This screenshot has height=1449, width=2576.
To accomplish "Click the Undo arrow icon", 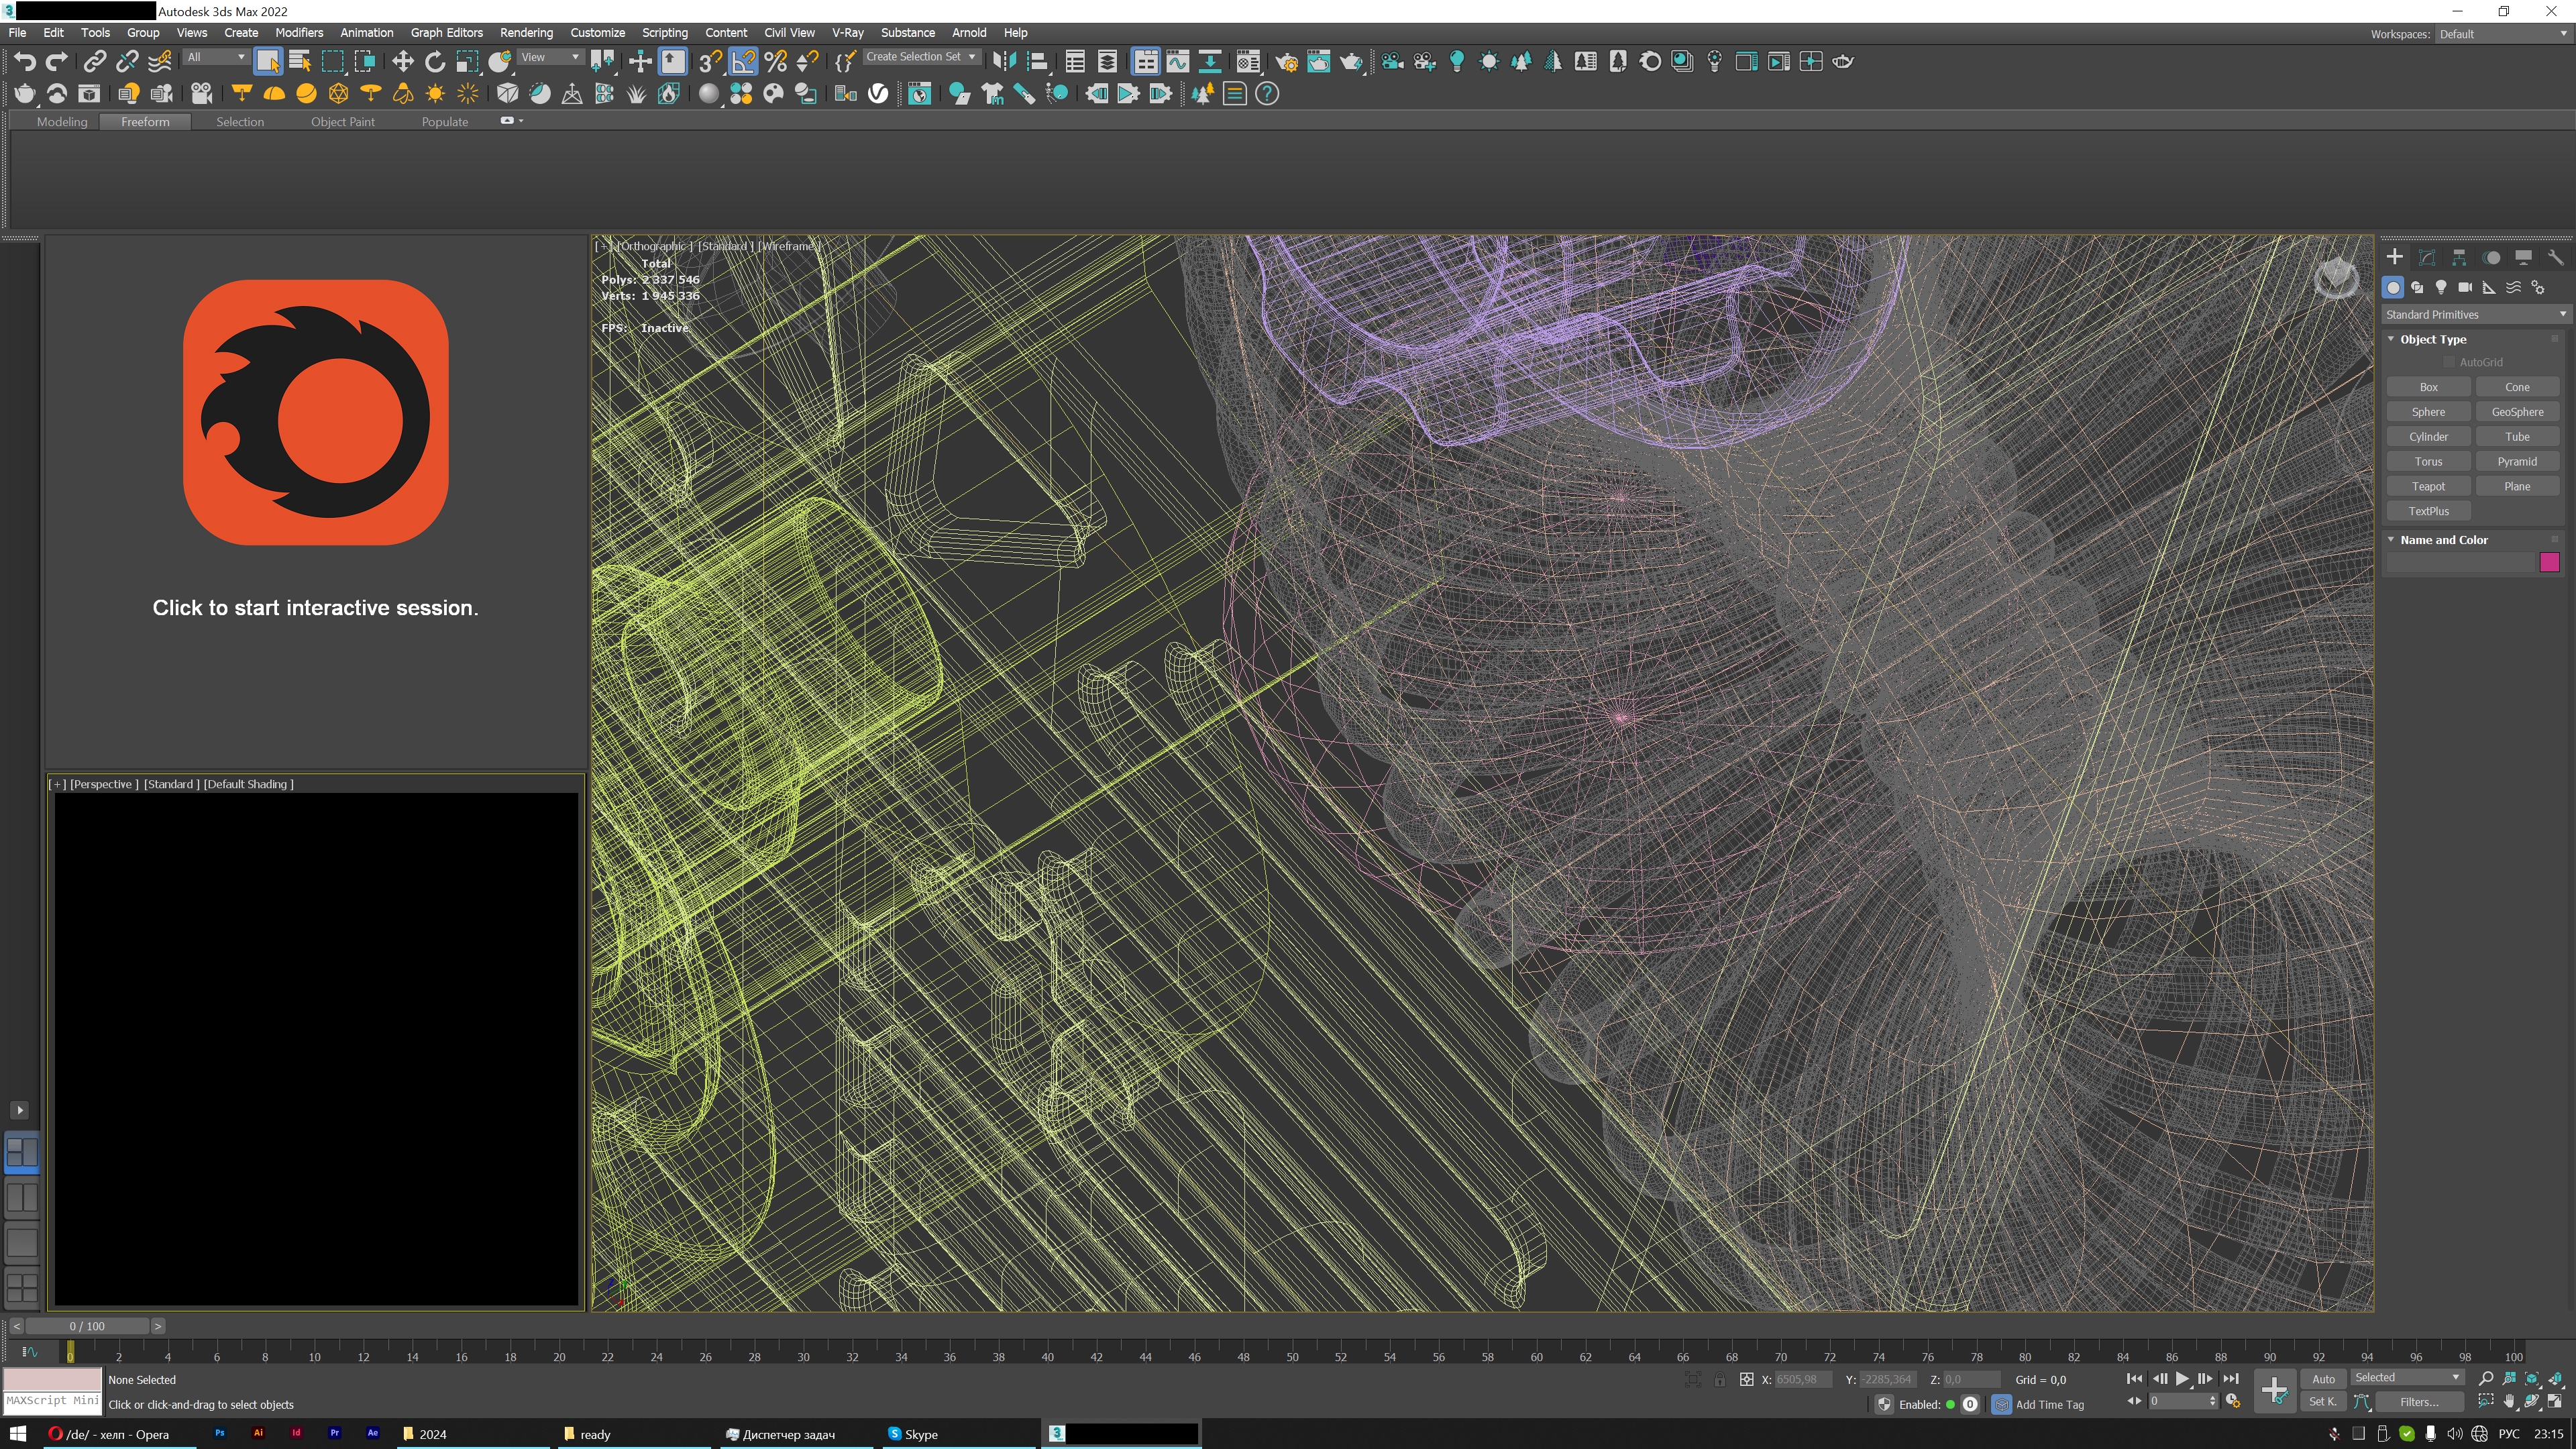I will [24, 62].
